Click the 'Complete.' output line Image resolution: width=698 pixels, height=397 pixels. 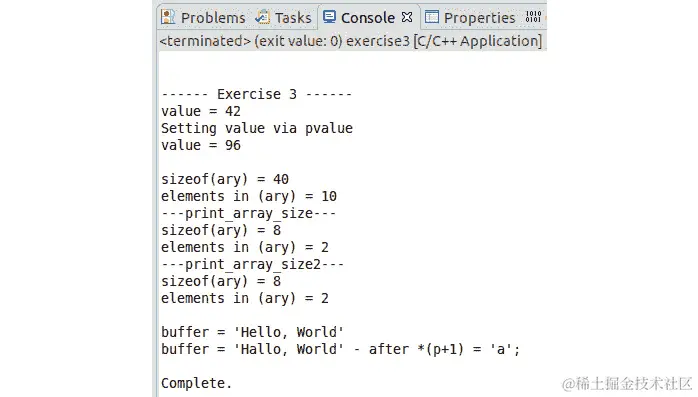tap(196, 383)
